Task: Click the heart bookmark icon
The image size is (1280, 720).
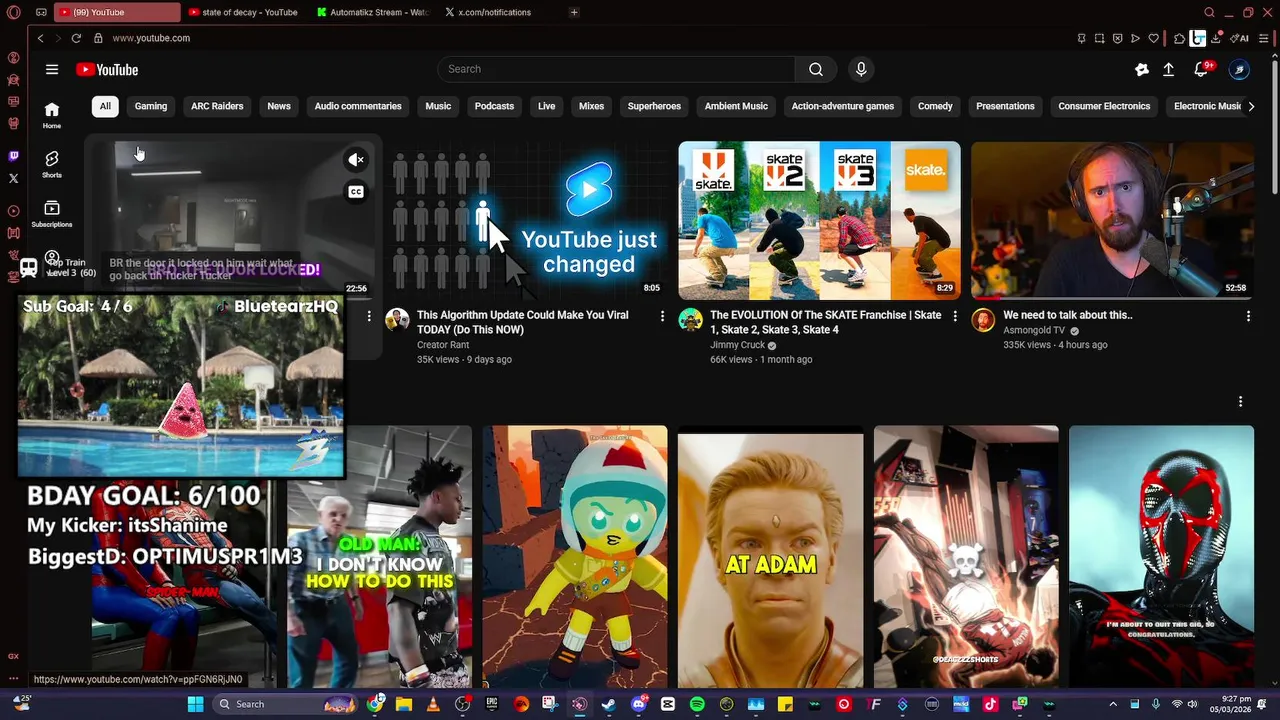Action: tap(1153, 38)
